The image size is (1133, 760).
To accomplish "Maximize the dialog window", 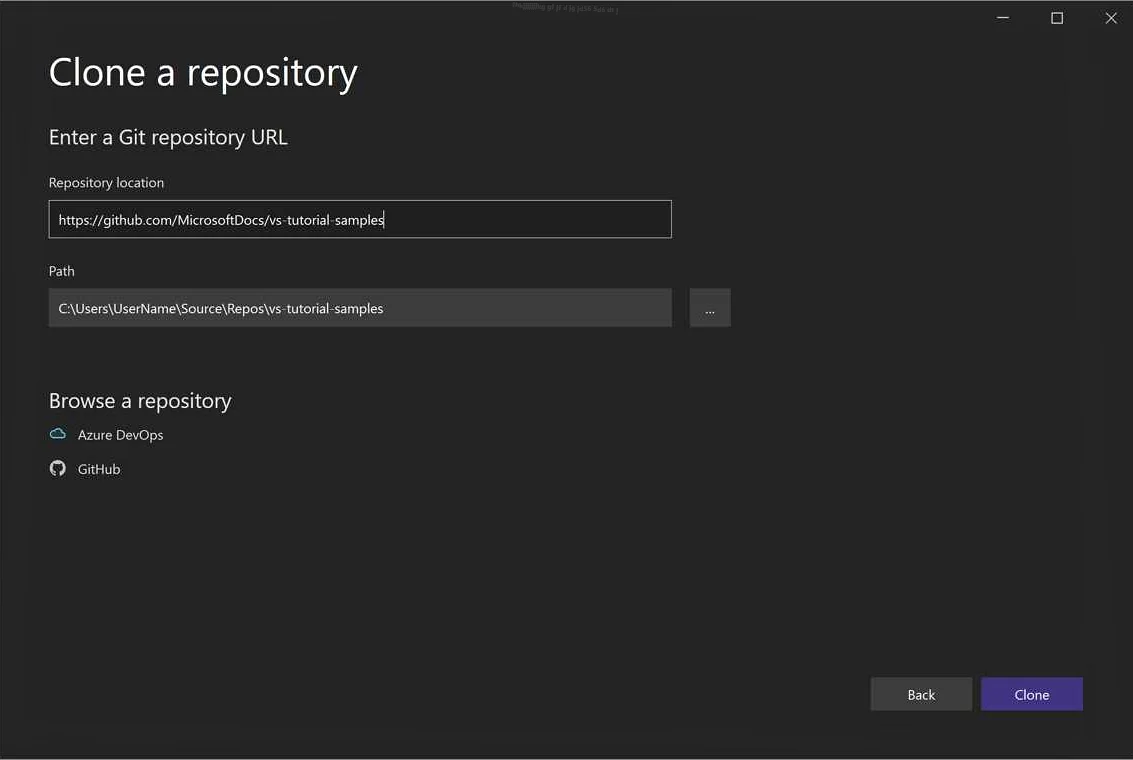I will click(x=1056, y=17).
